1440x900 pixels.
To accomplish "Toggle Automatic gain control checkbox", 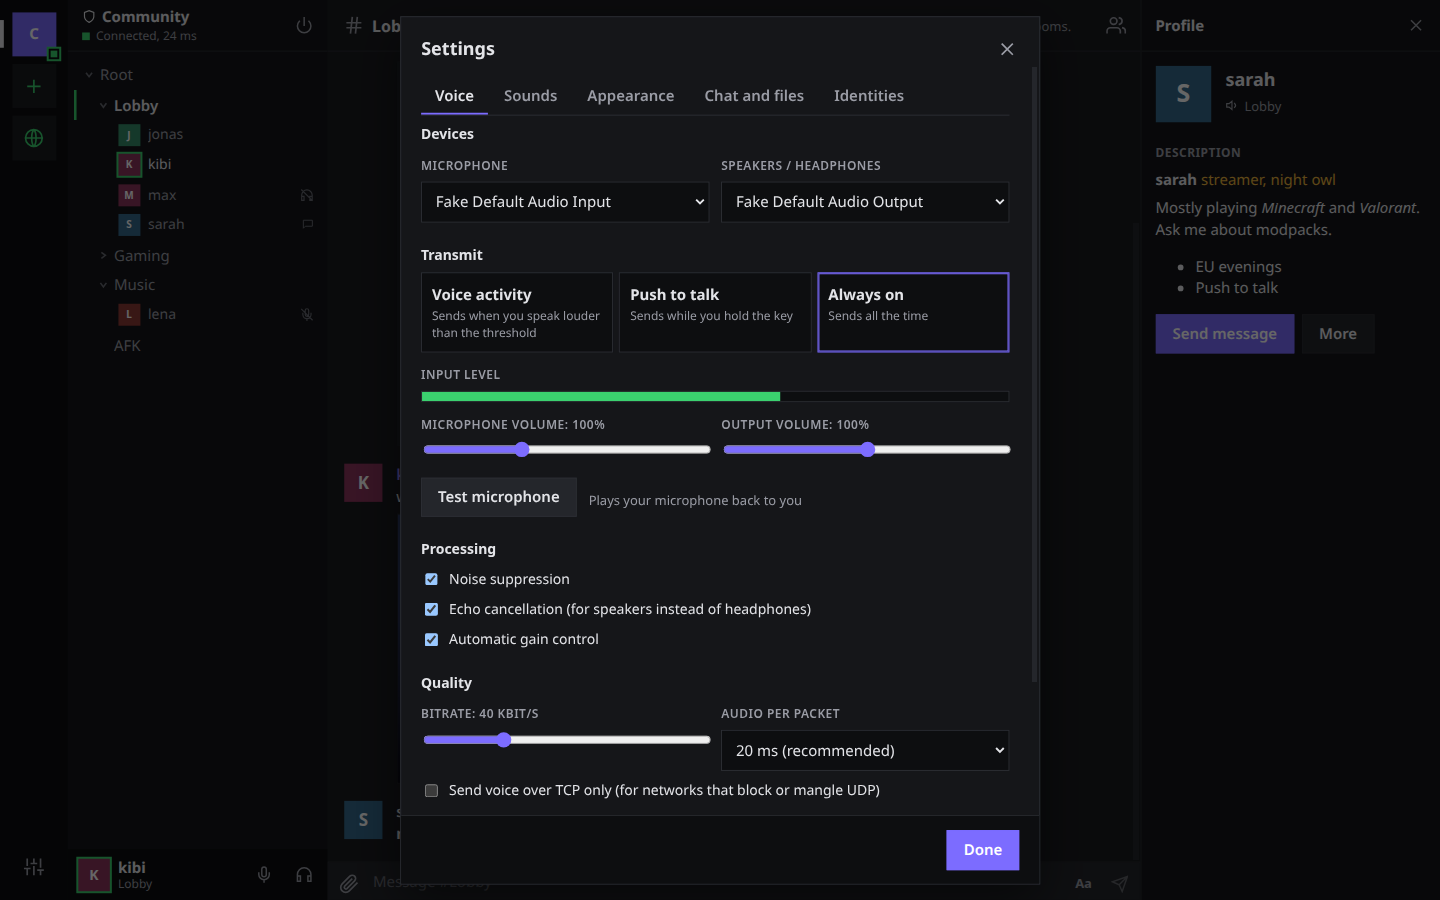I will (x=431, y=639).
